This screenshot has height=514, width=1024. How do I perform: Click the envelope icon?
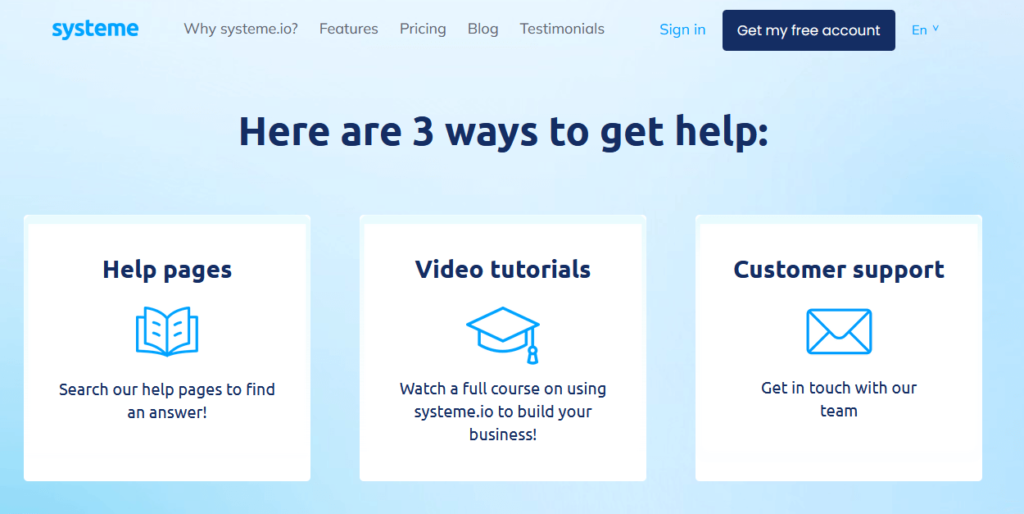(x=839, y=331)
